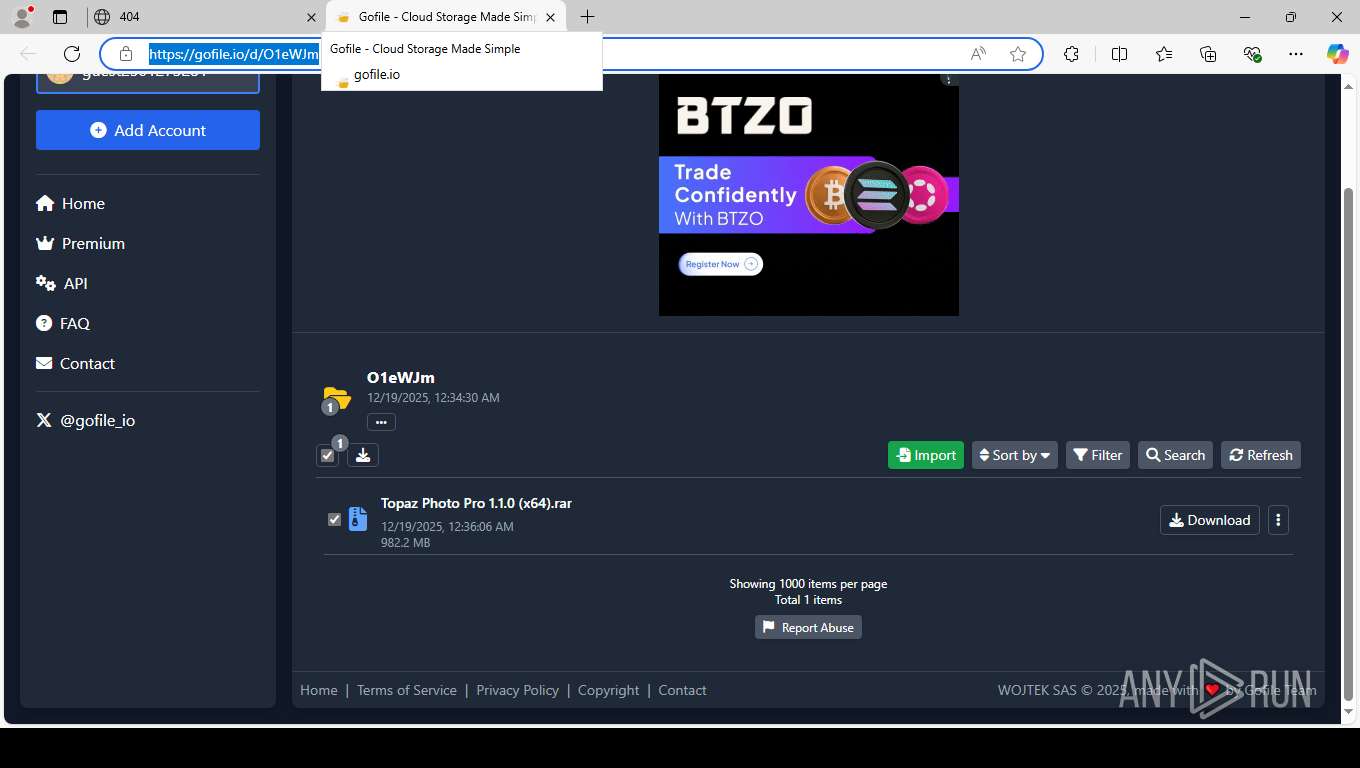
Task: Select the gofile.io tab preview popup
Action: (x=462, y=62)
